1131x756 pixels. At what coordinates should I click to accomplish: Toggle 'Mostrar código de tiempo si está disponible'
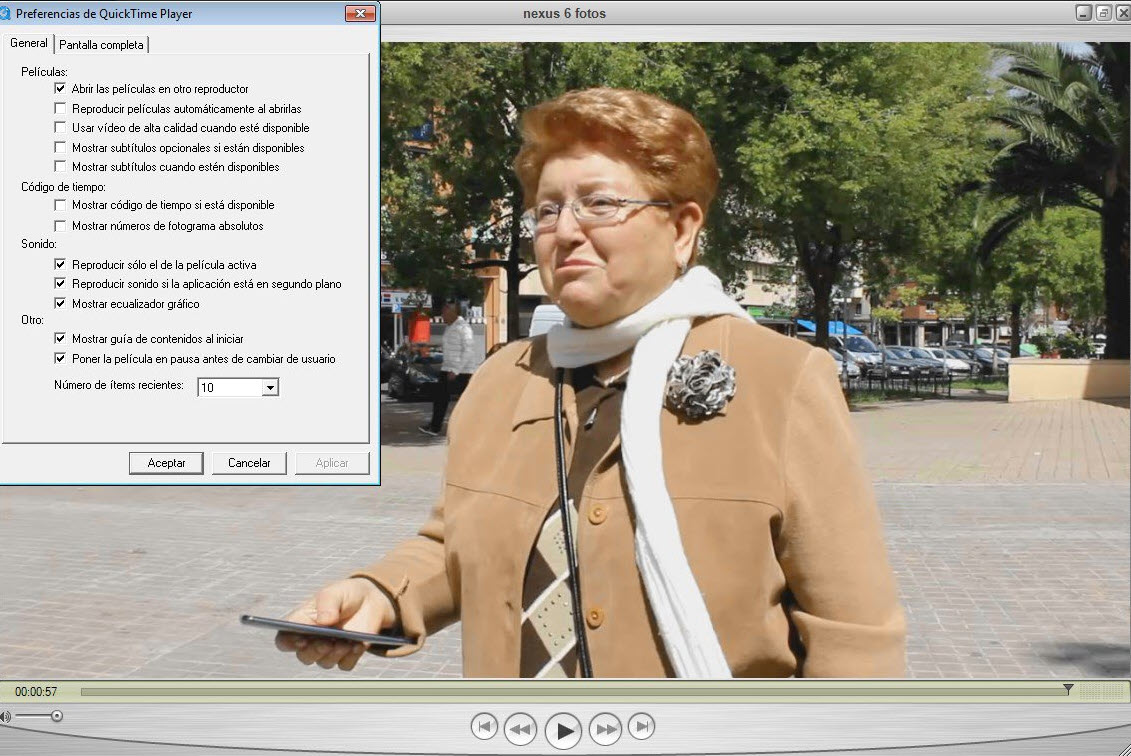click(61, 205)
